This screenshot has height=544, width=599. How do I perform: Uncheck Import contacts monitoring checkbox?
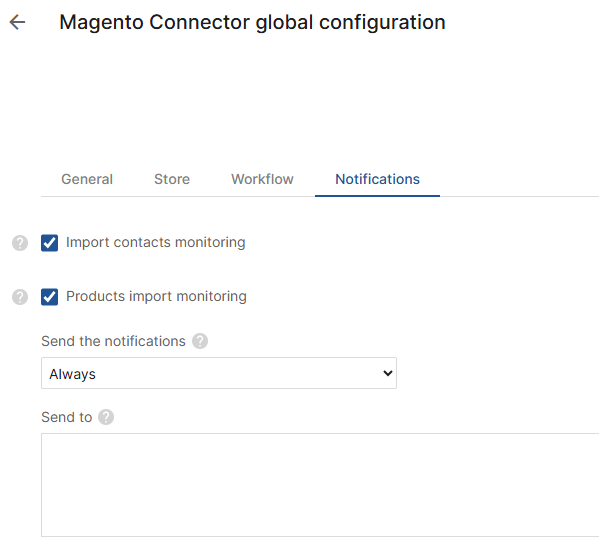coord(50,243)
